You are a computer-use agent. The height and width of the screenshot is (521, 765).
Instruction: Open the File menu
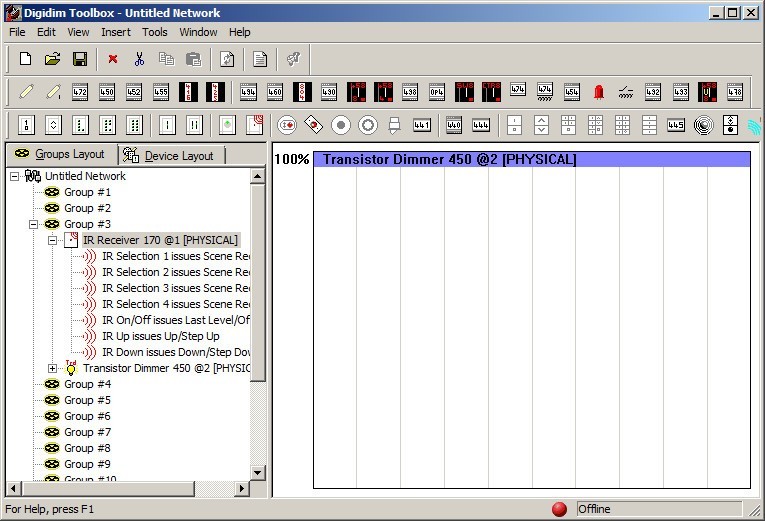17,32
